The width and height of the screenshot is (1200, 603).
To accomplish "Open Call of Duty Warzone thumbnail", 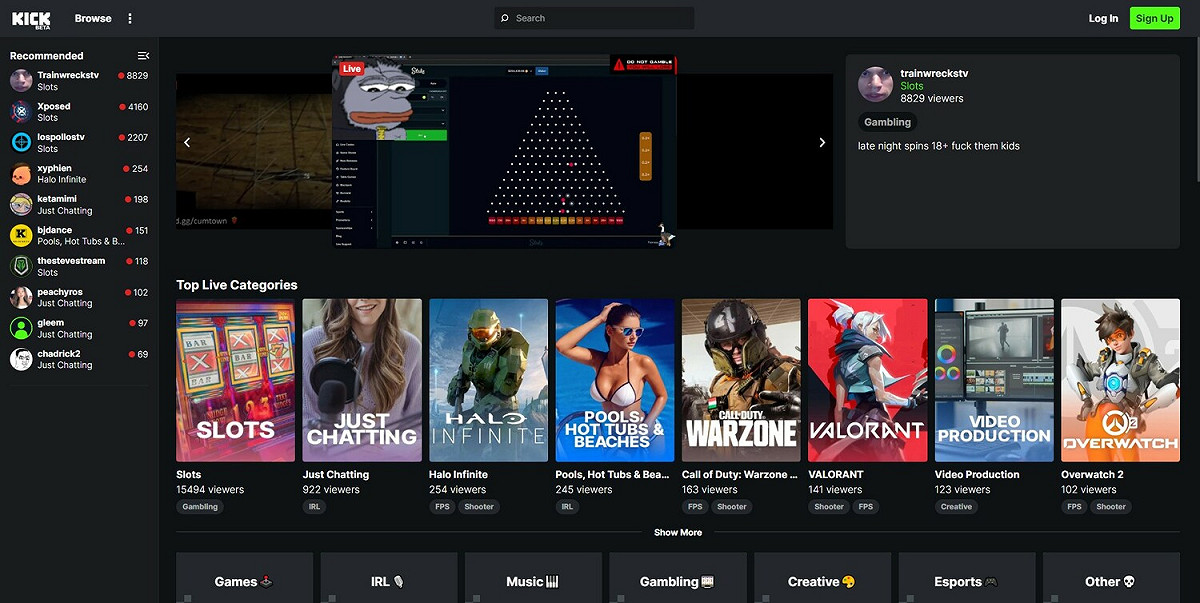I will click(741, 380).
